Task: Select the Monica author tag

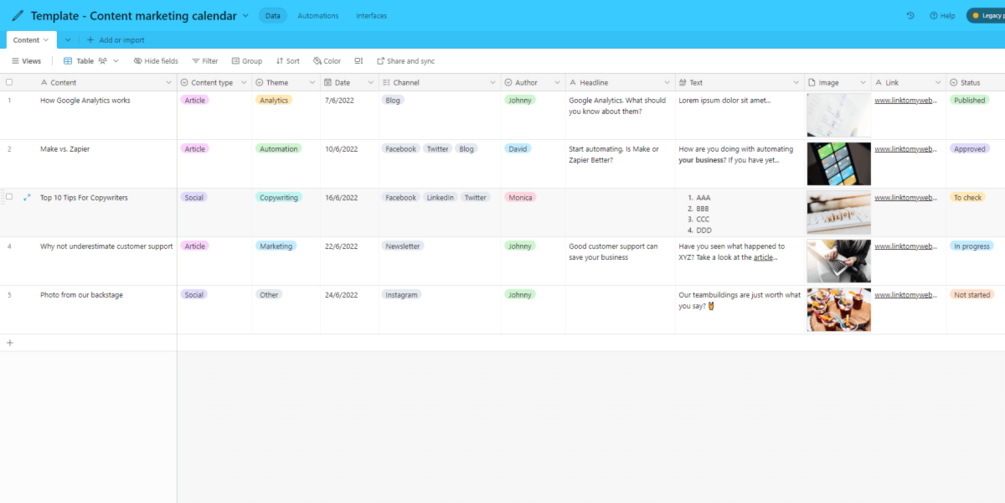Action: point(520,197)
